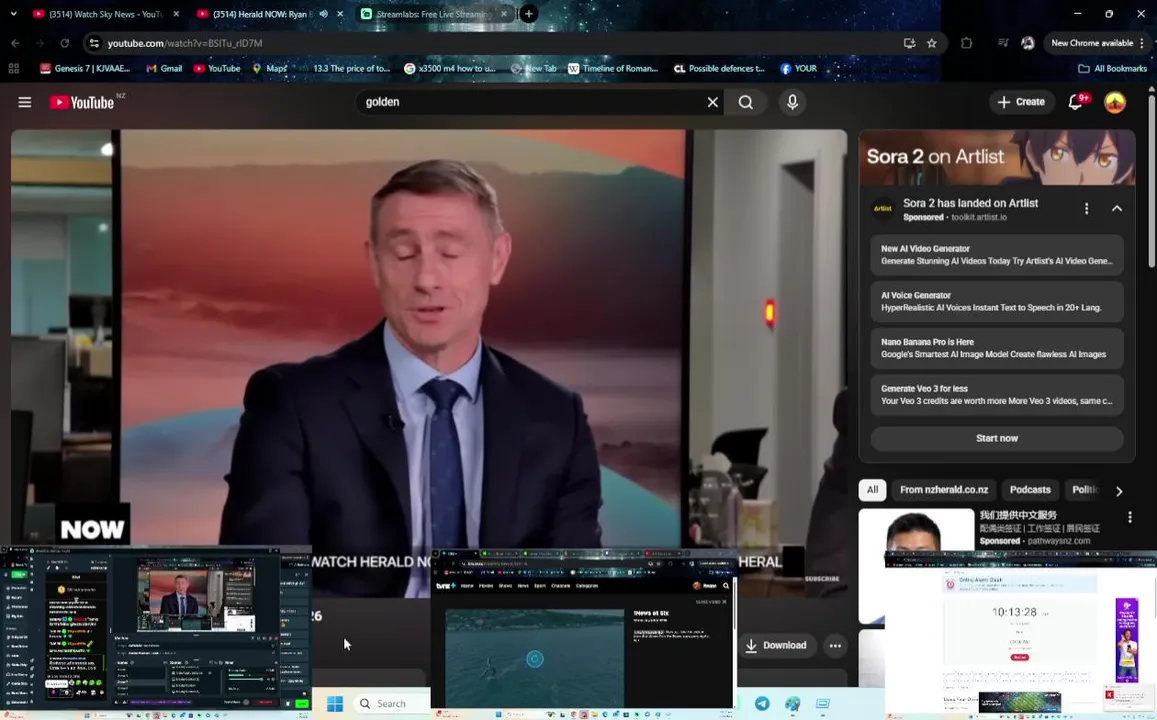Open Gmail bookmark
The height and width of the screenshot is (720, 1157).
coord(164,69)
